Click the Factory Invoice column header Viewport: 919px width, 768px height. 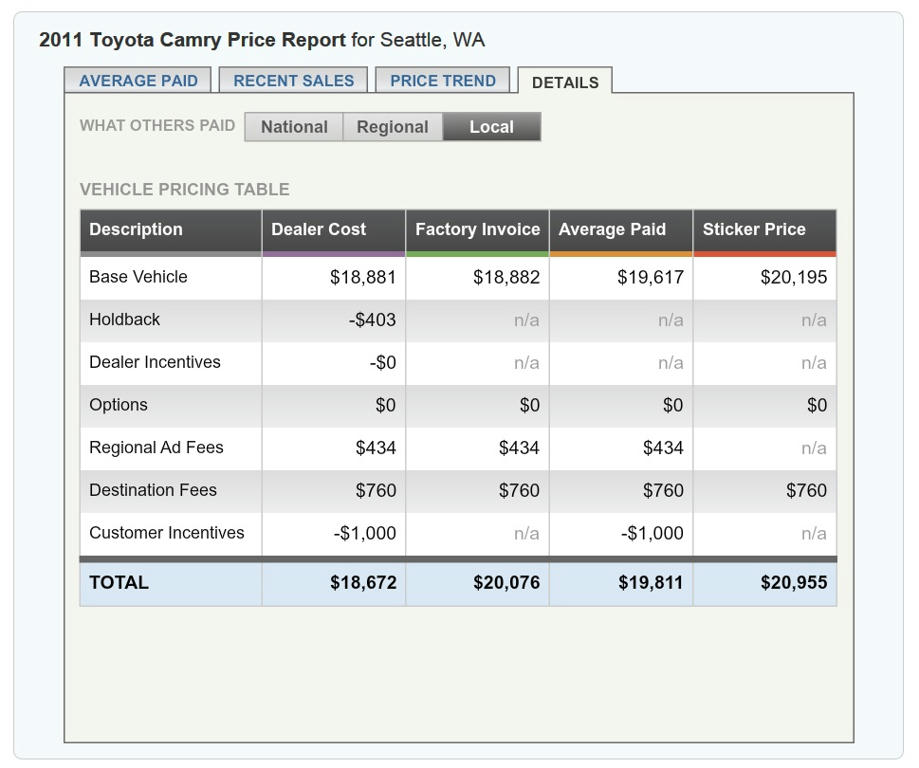[478, 229]
